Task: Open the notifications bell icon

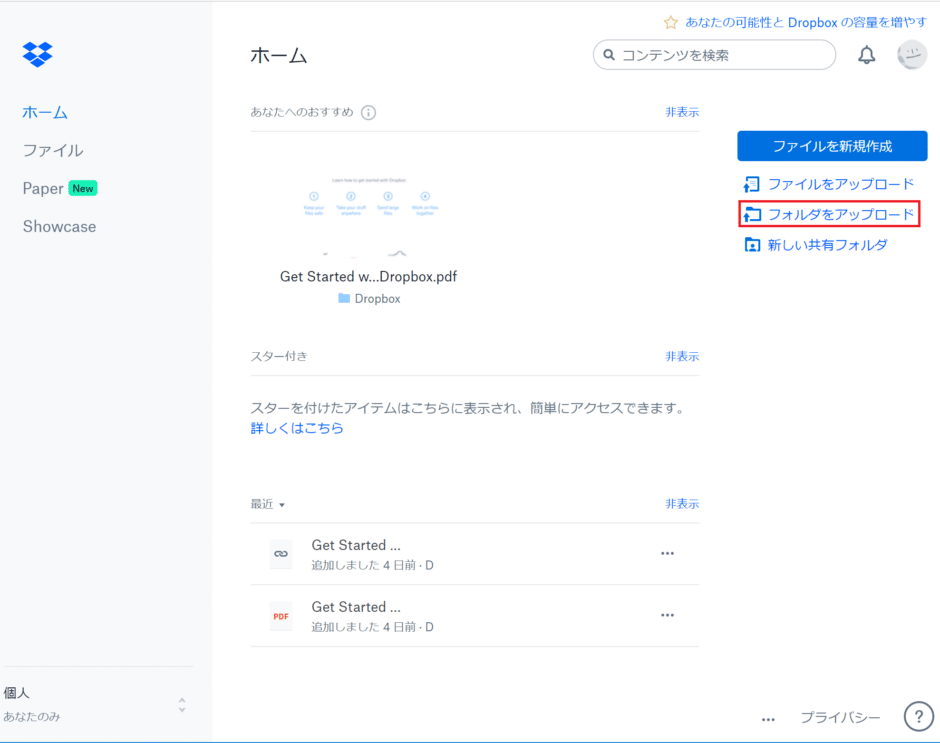Action: tap(866, 56)
